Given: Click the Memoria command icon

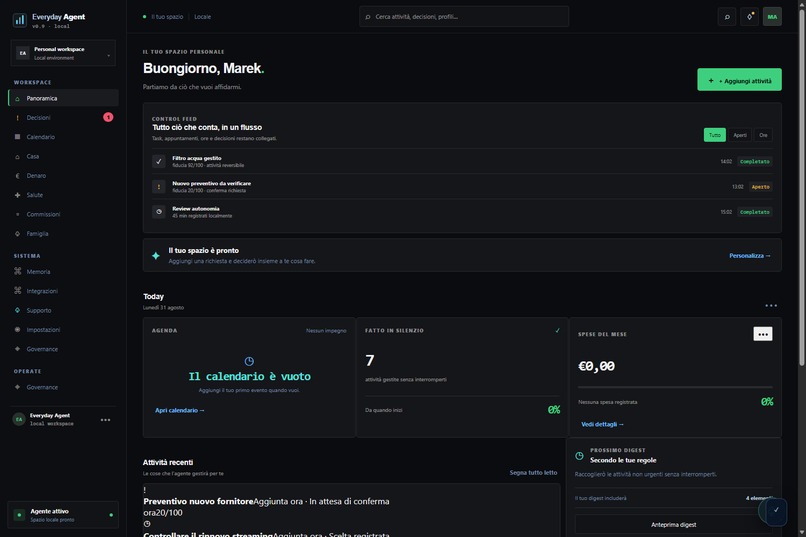Looking at the screenshot, I should tap(17, 271).
